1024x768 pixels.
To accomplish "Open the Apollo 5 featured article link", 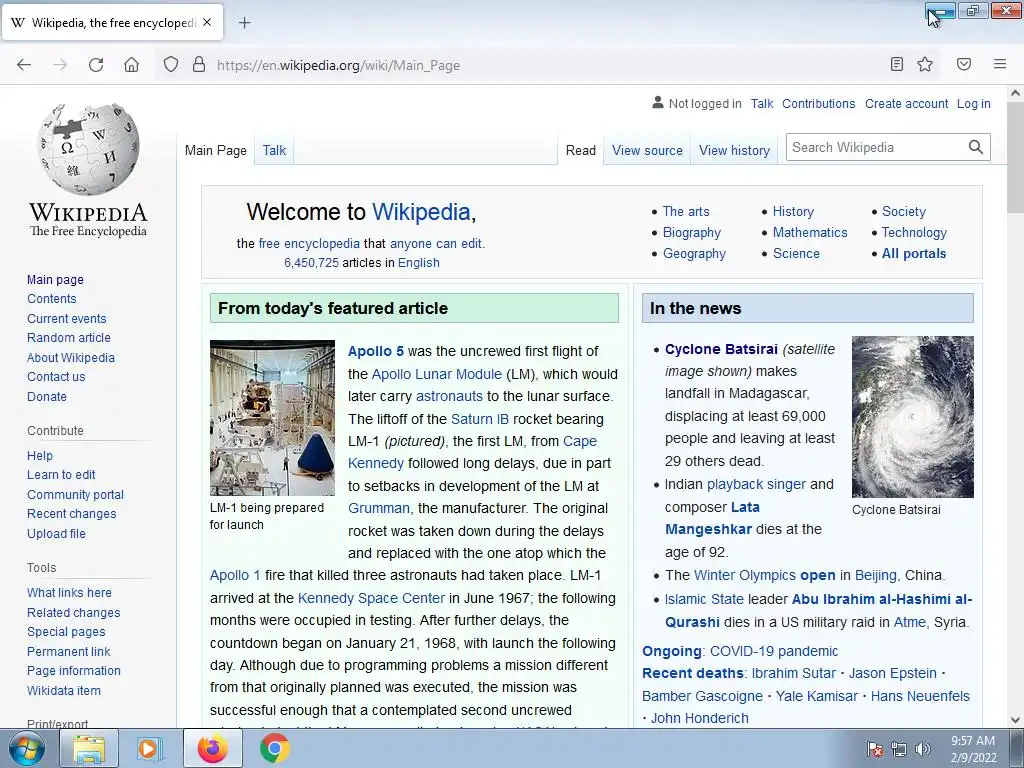I will point(376,351).
